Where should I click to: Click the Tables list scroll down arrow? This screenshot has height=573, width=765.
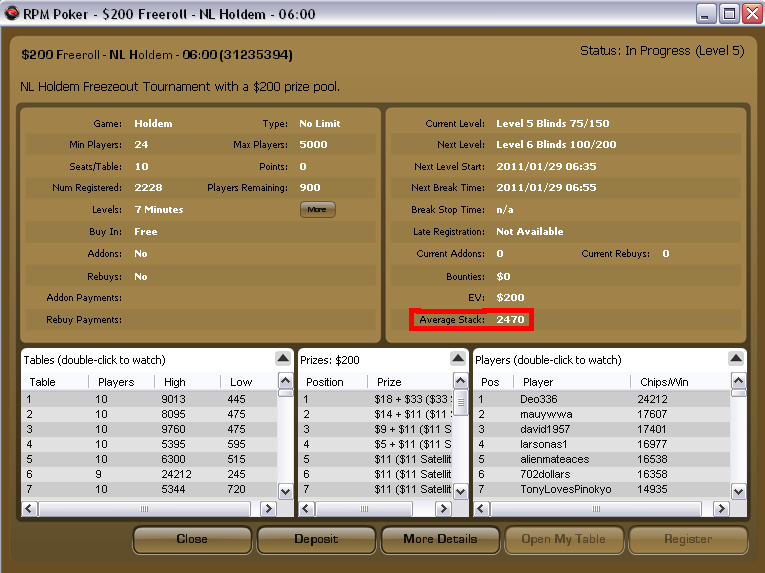pos(285,491)
